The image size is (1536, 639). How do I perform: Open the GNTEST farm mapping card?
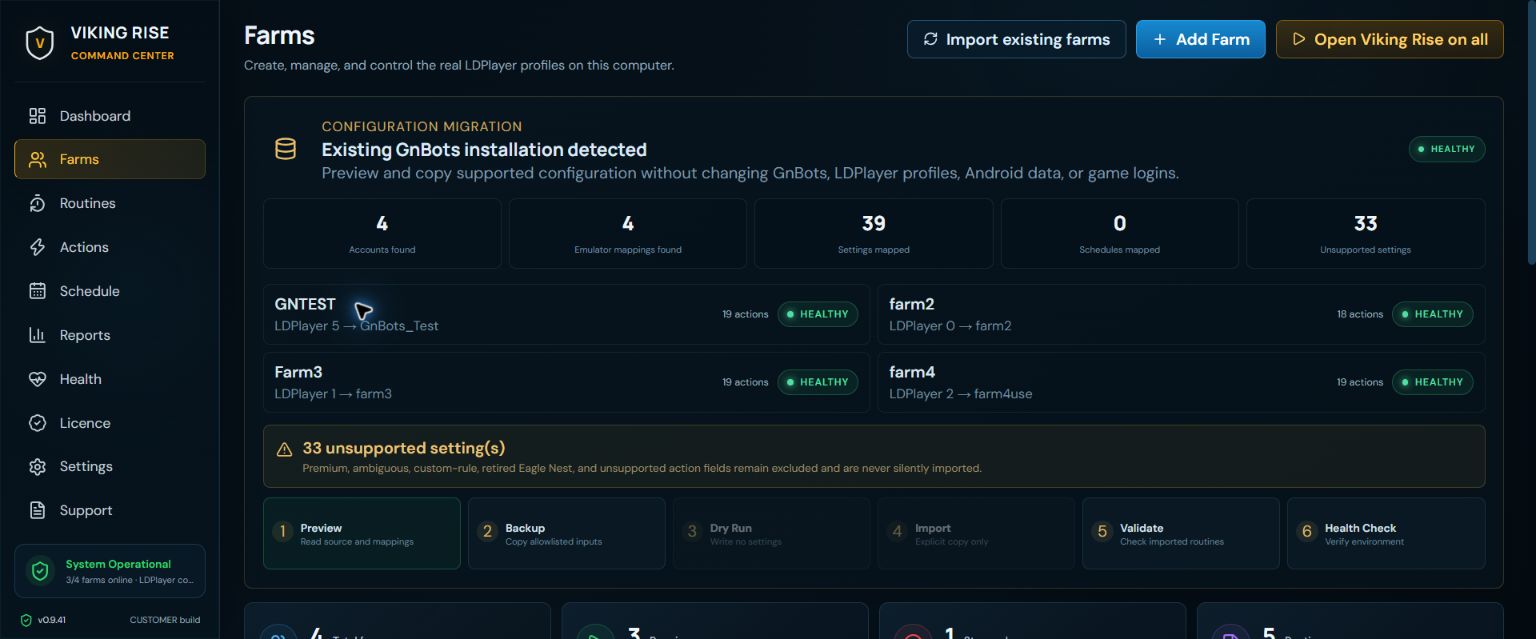point(566,314)
